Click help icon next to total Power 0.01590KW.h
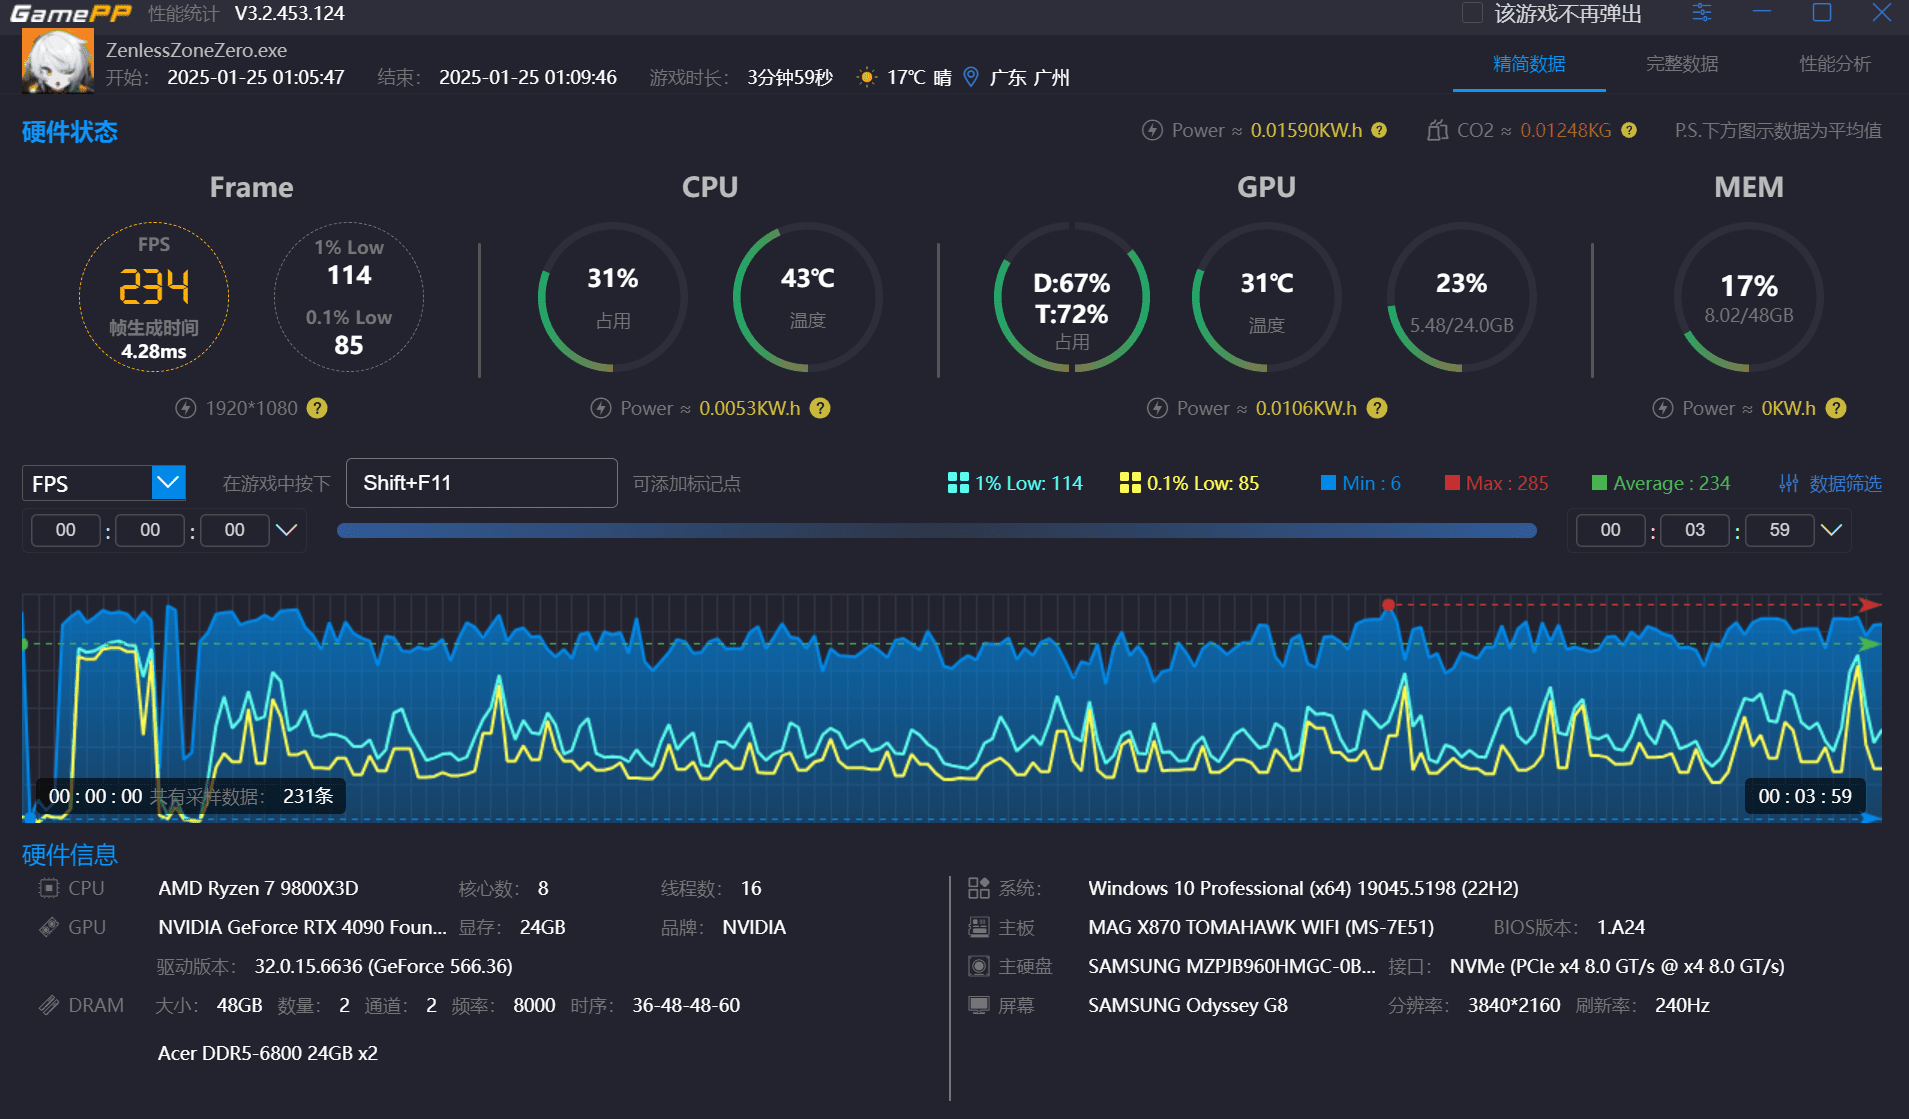 click(1379, 130)
